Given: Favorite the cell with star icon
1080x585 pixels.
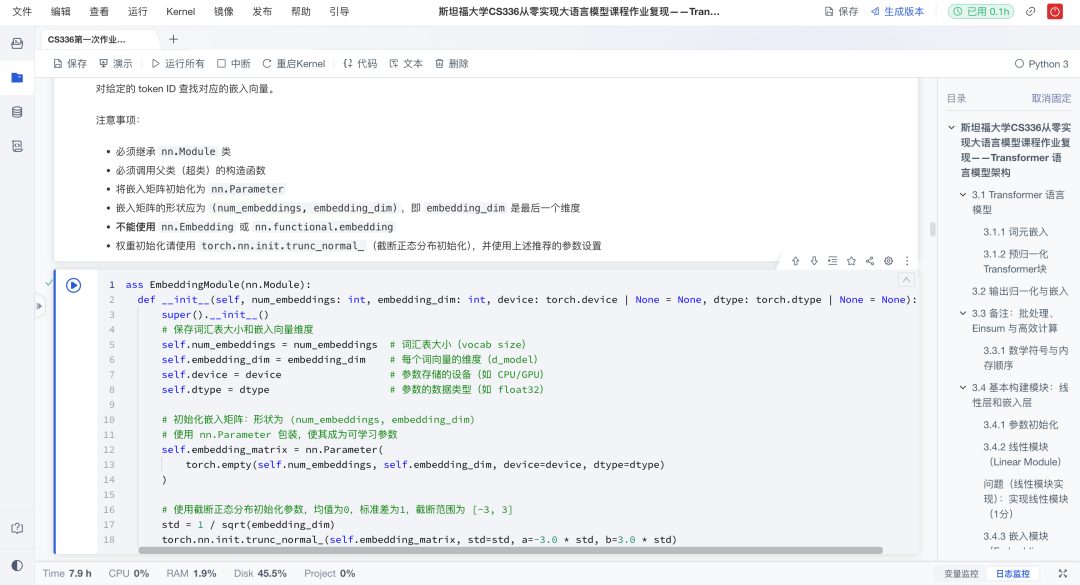Looking at the screenshot, I should [851, 261].
